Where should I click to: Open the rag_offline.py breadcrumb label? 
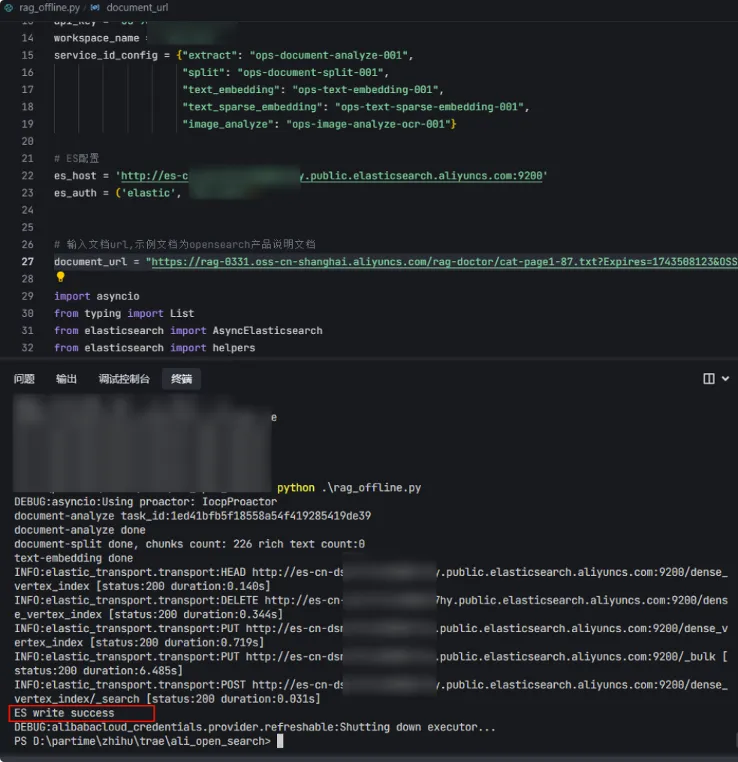pyautogui.click(x=48, y=7)
